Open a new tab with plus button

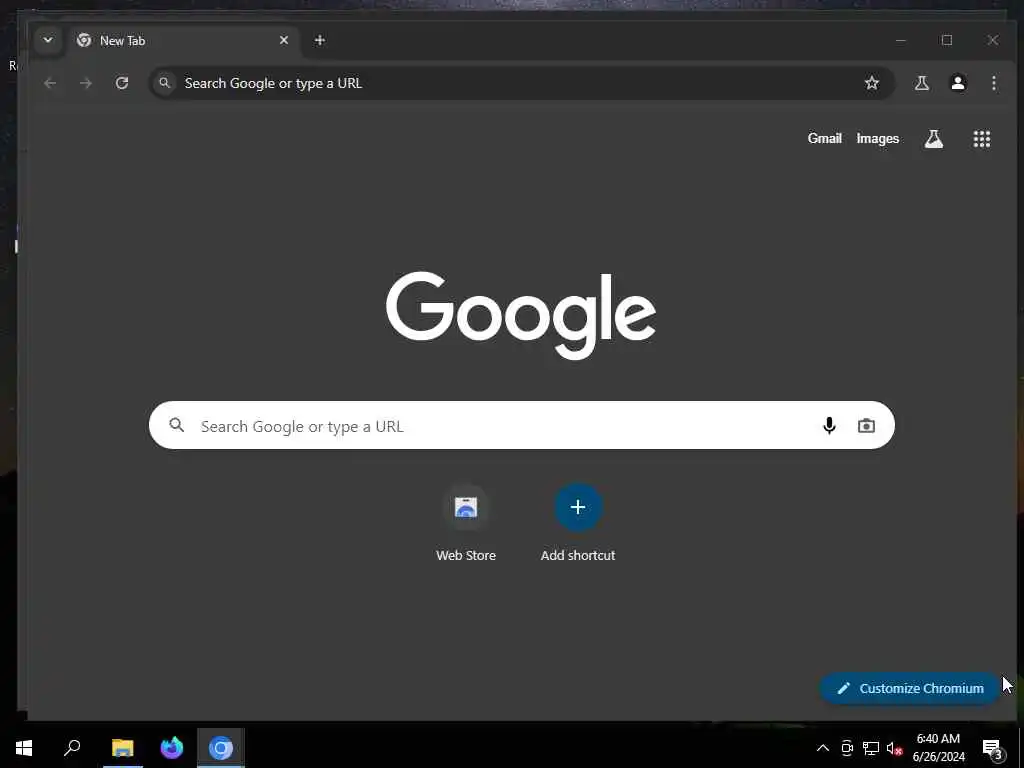click(319, 40)
